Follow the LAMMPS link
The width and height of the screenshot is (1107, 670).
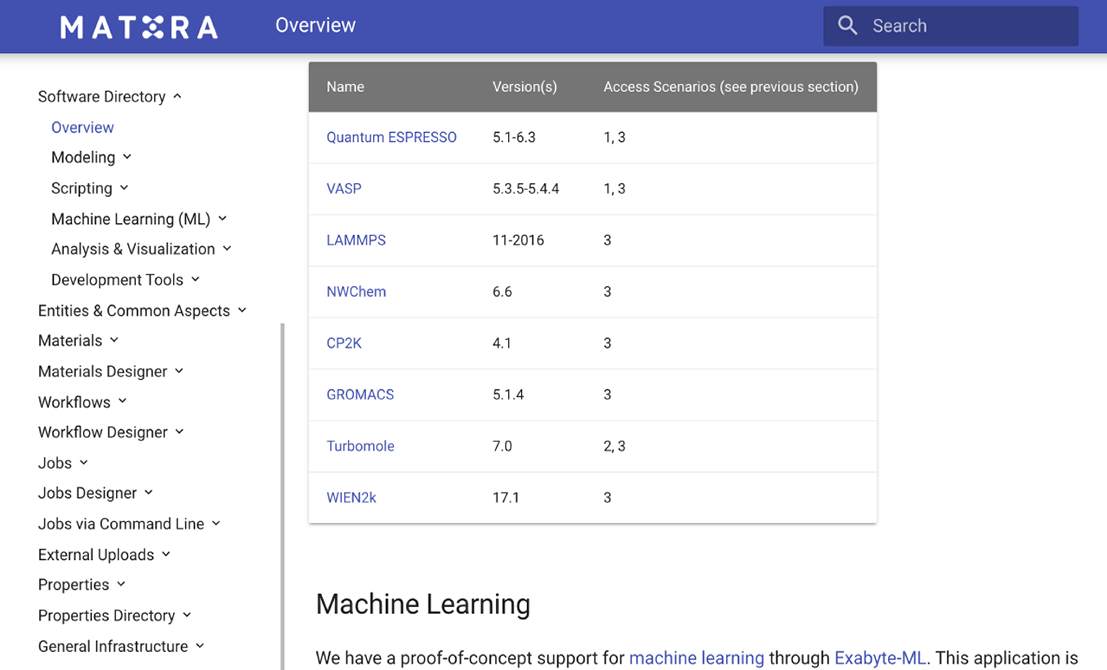tap(356, 240)
